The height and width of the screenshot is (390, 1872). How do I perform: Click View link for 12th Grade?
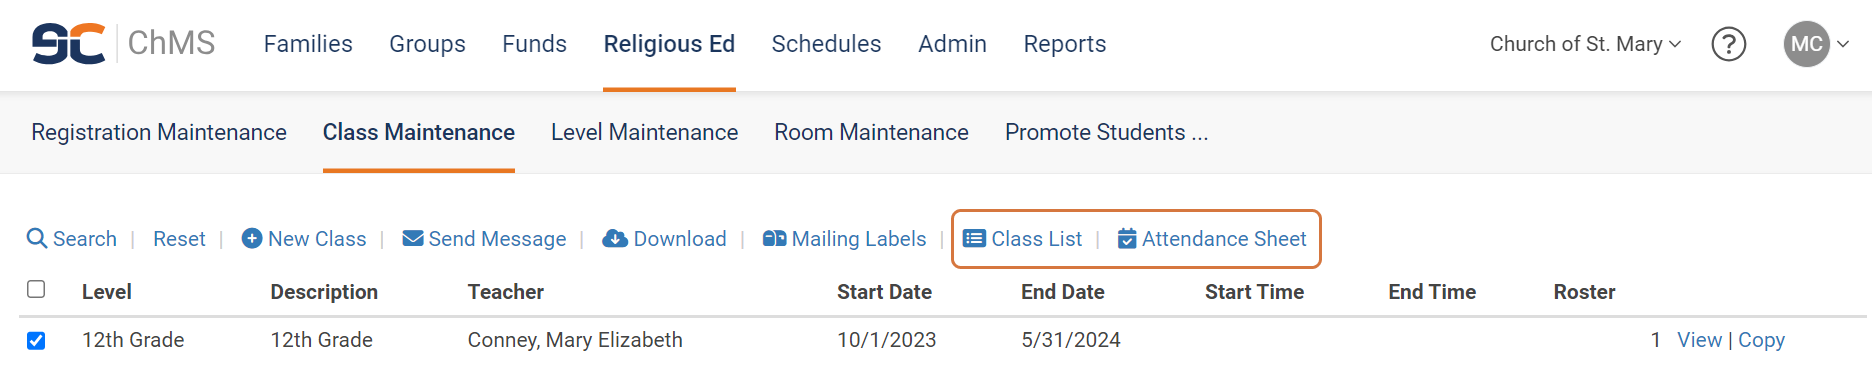(x=1699, y=340)
